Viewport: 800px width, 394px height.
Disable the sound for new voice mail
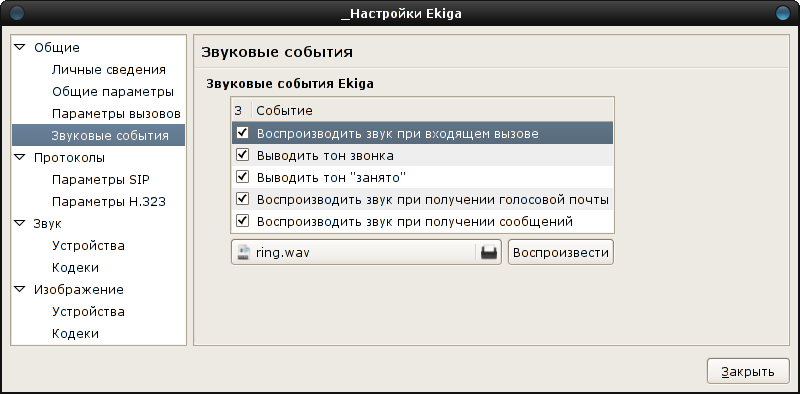[242, 199]
